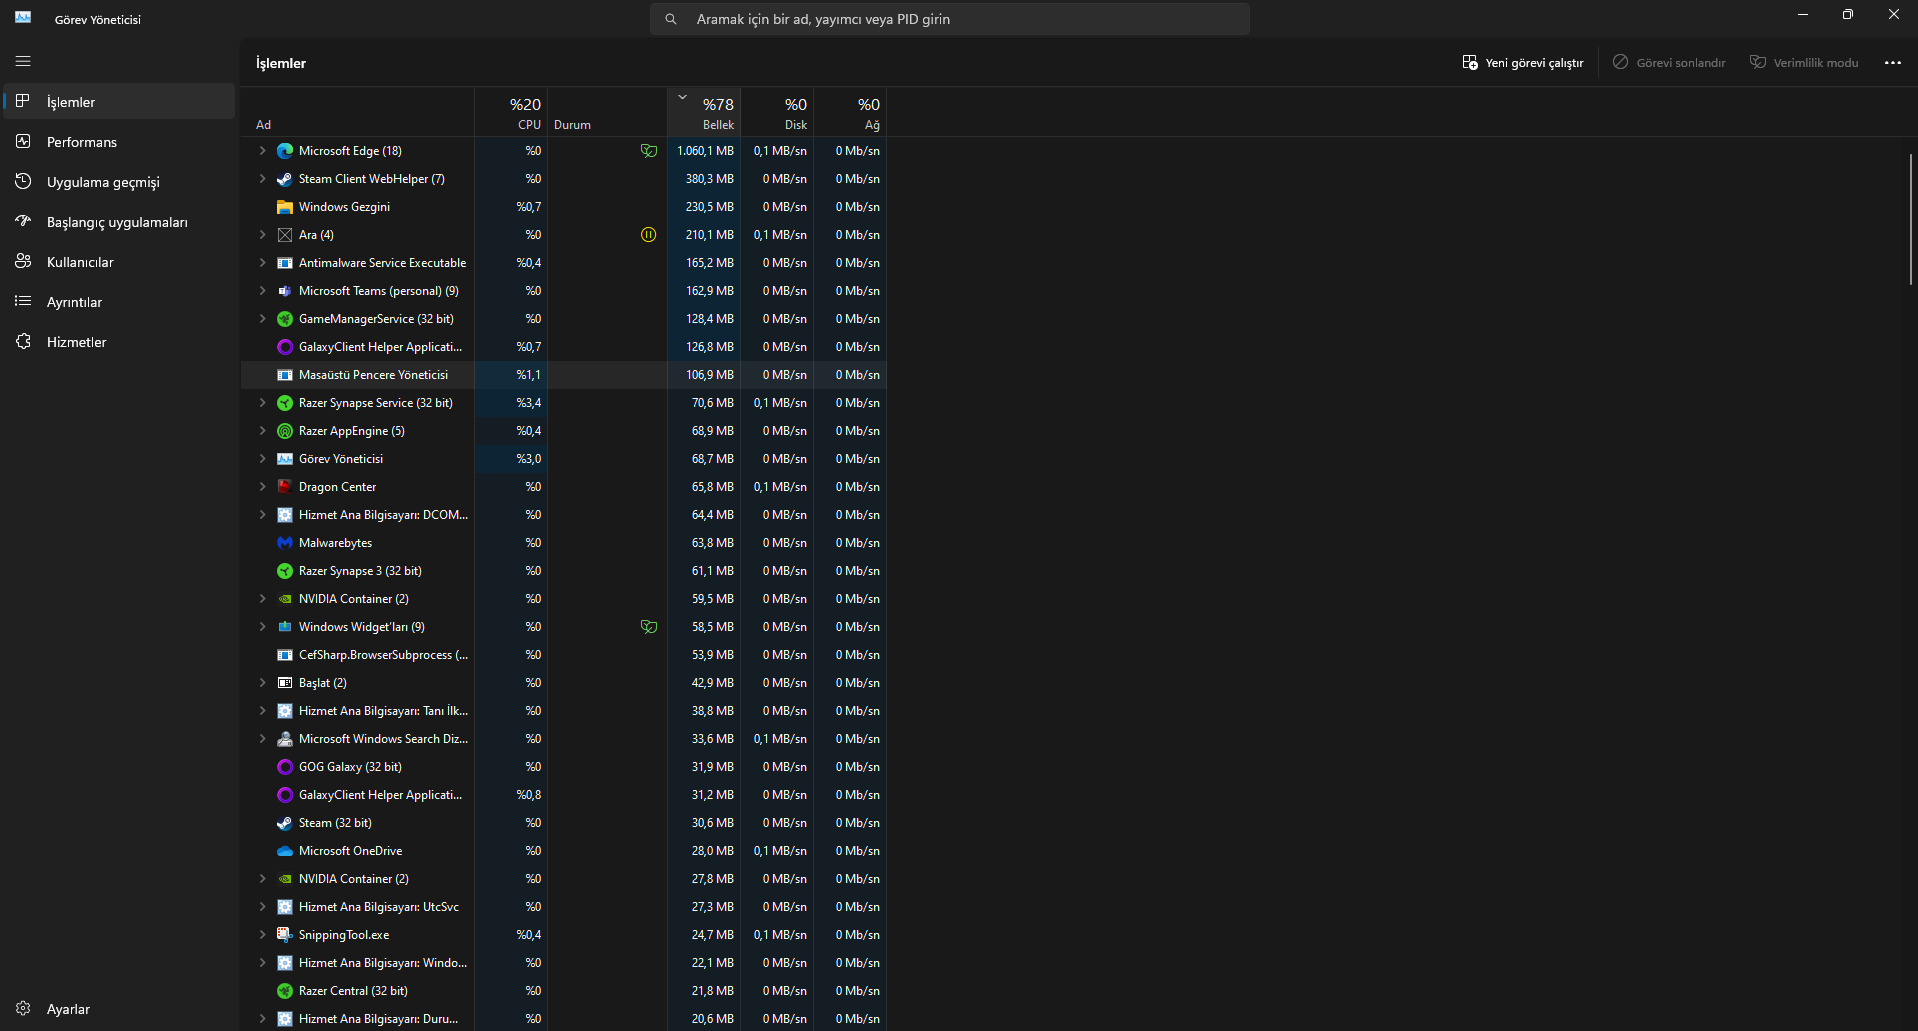Screen dimensions: 1918x1031
Task: Select the SnippingTool.exe icon
Action: click(285, 935)
